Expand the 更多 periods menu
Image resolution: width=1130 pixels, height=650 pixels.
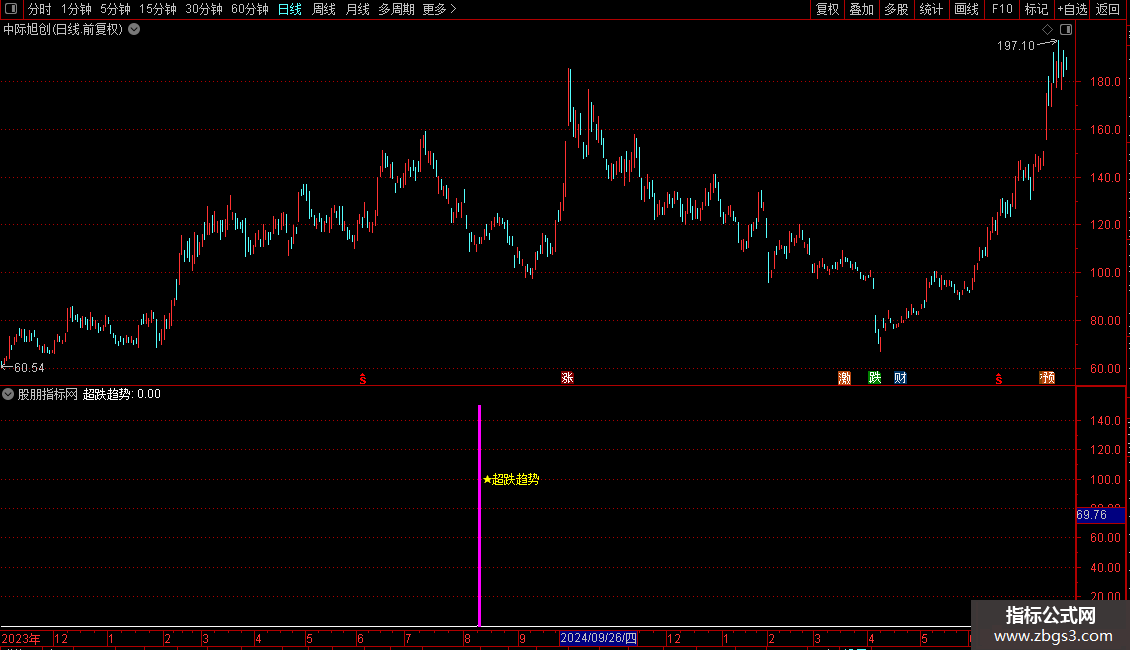439,9
